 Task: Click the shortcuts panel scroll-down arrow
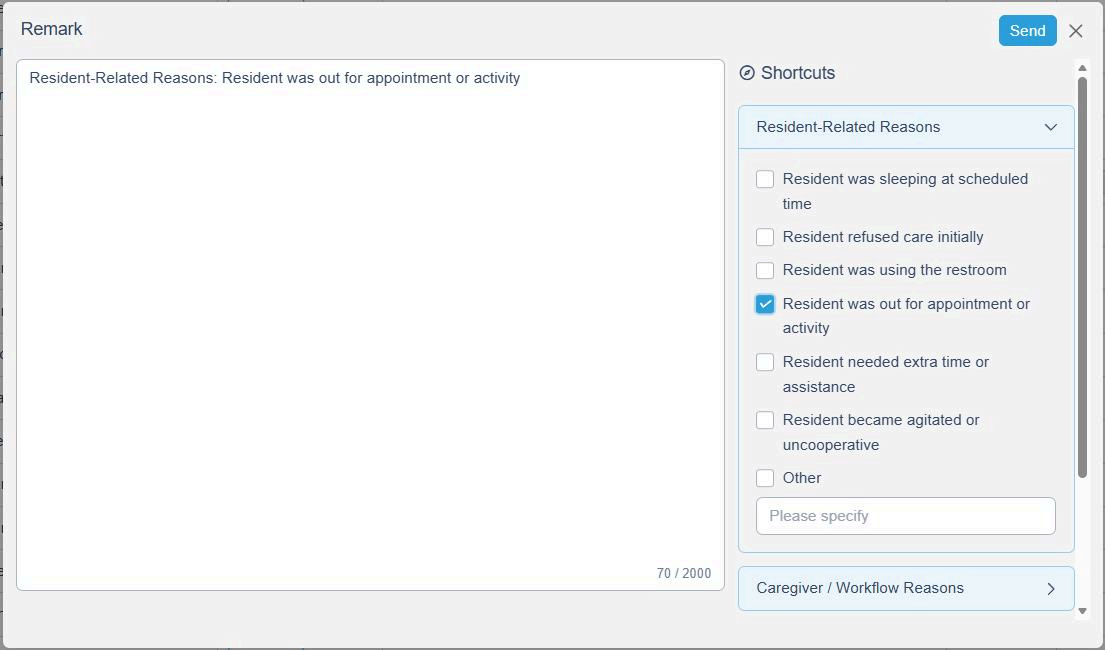coord(1082,611)
